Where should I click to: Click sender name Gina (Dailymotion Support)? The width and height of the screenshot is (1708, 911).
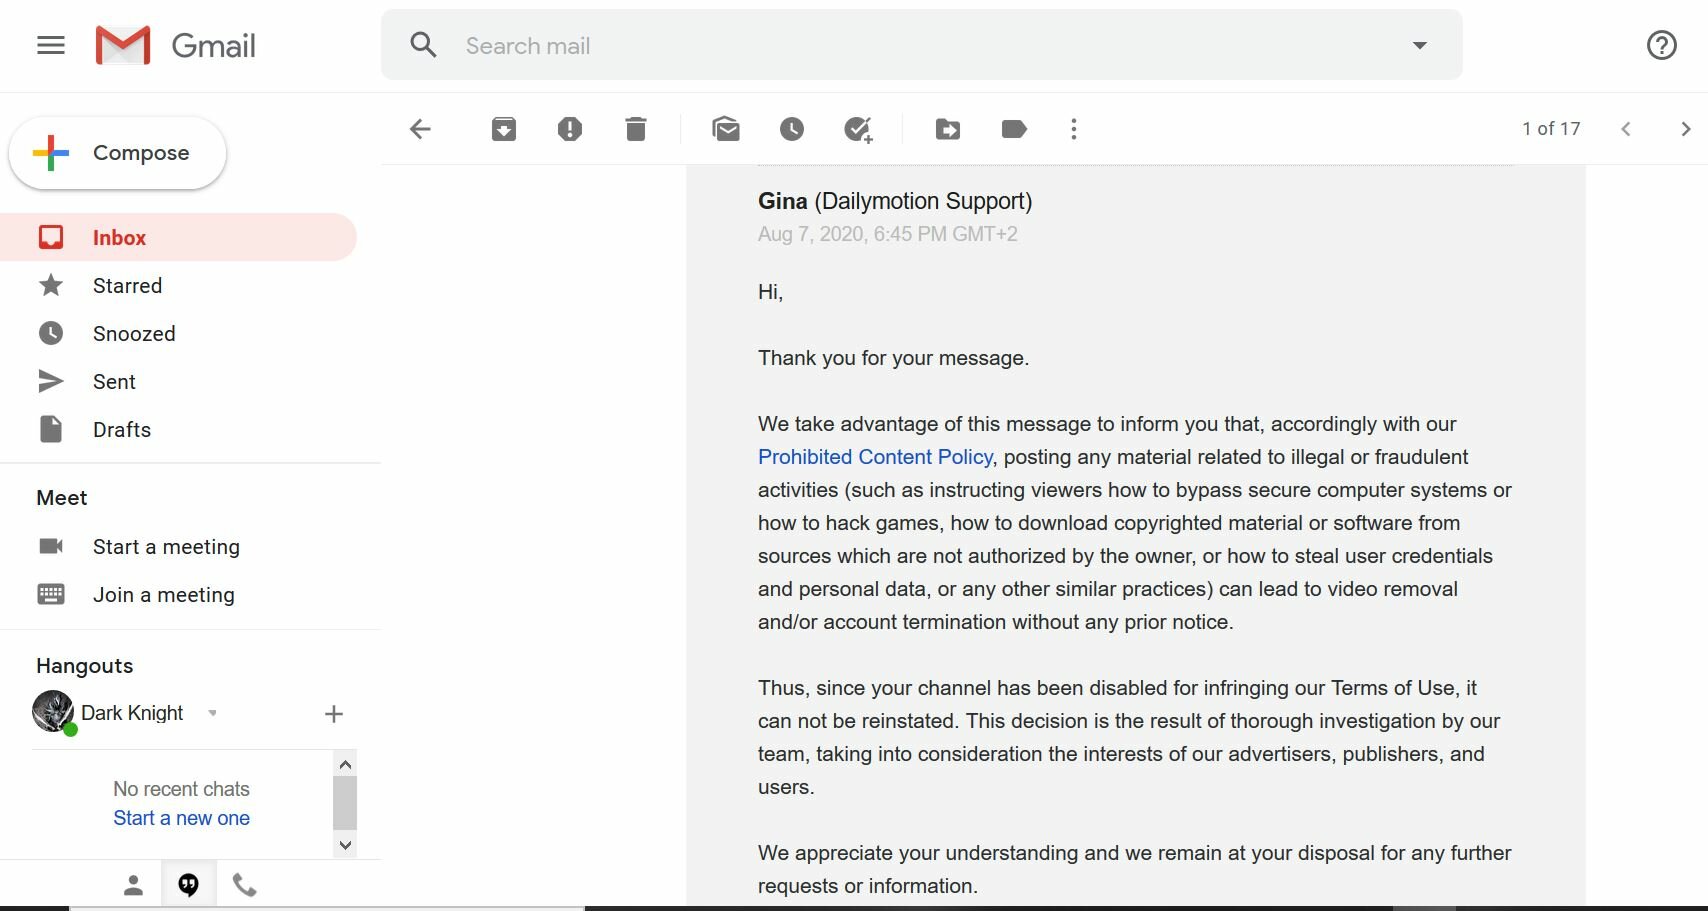[895, 201]
